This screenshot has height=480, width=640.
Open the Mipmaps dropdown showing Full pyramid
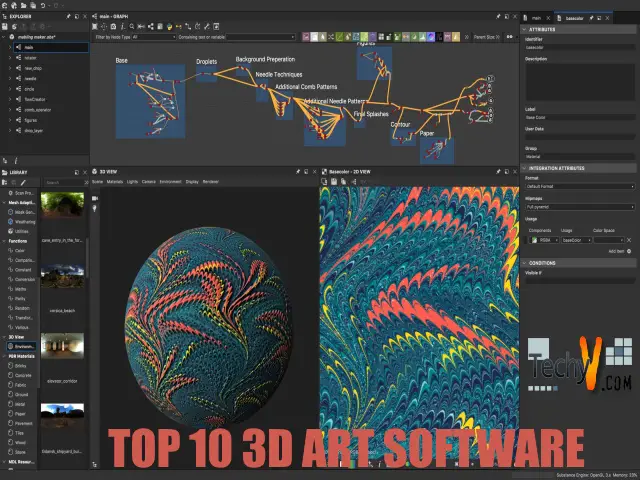coord(580,207)
